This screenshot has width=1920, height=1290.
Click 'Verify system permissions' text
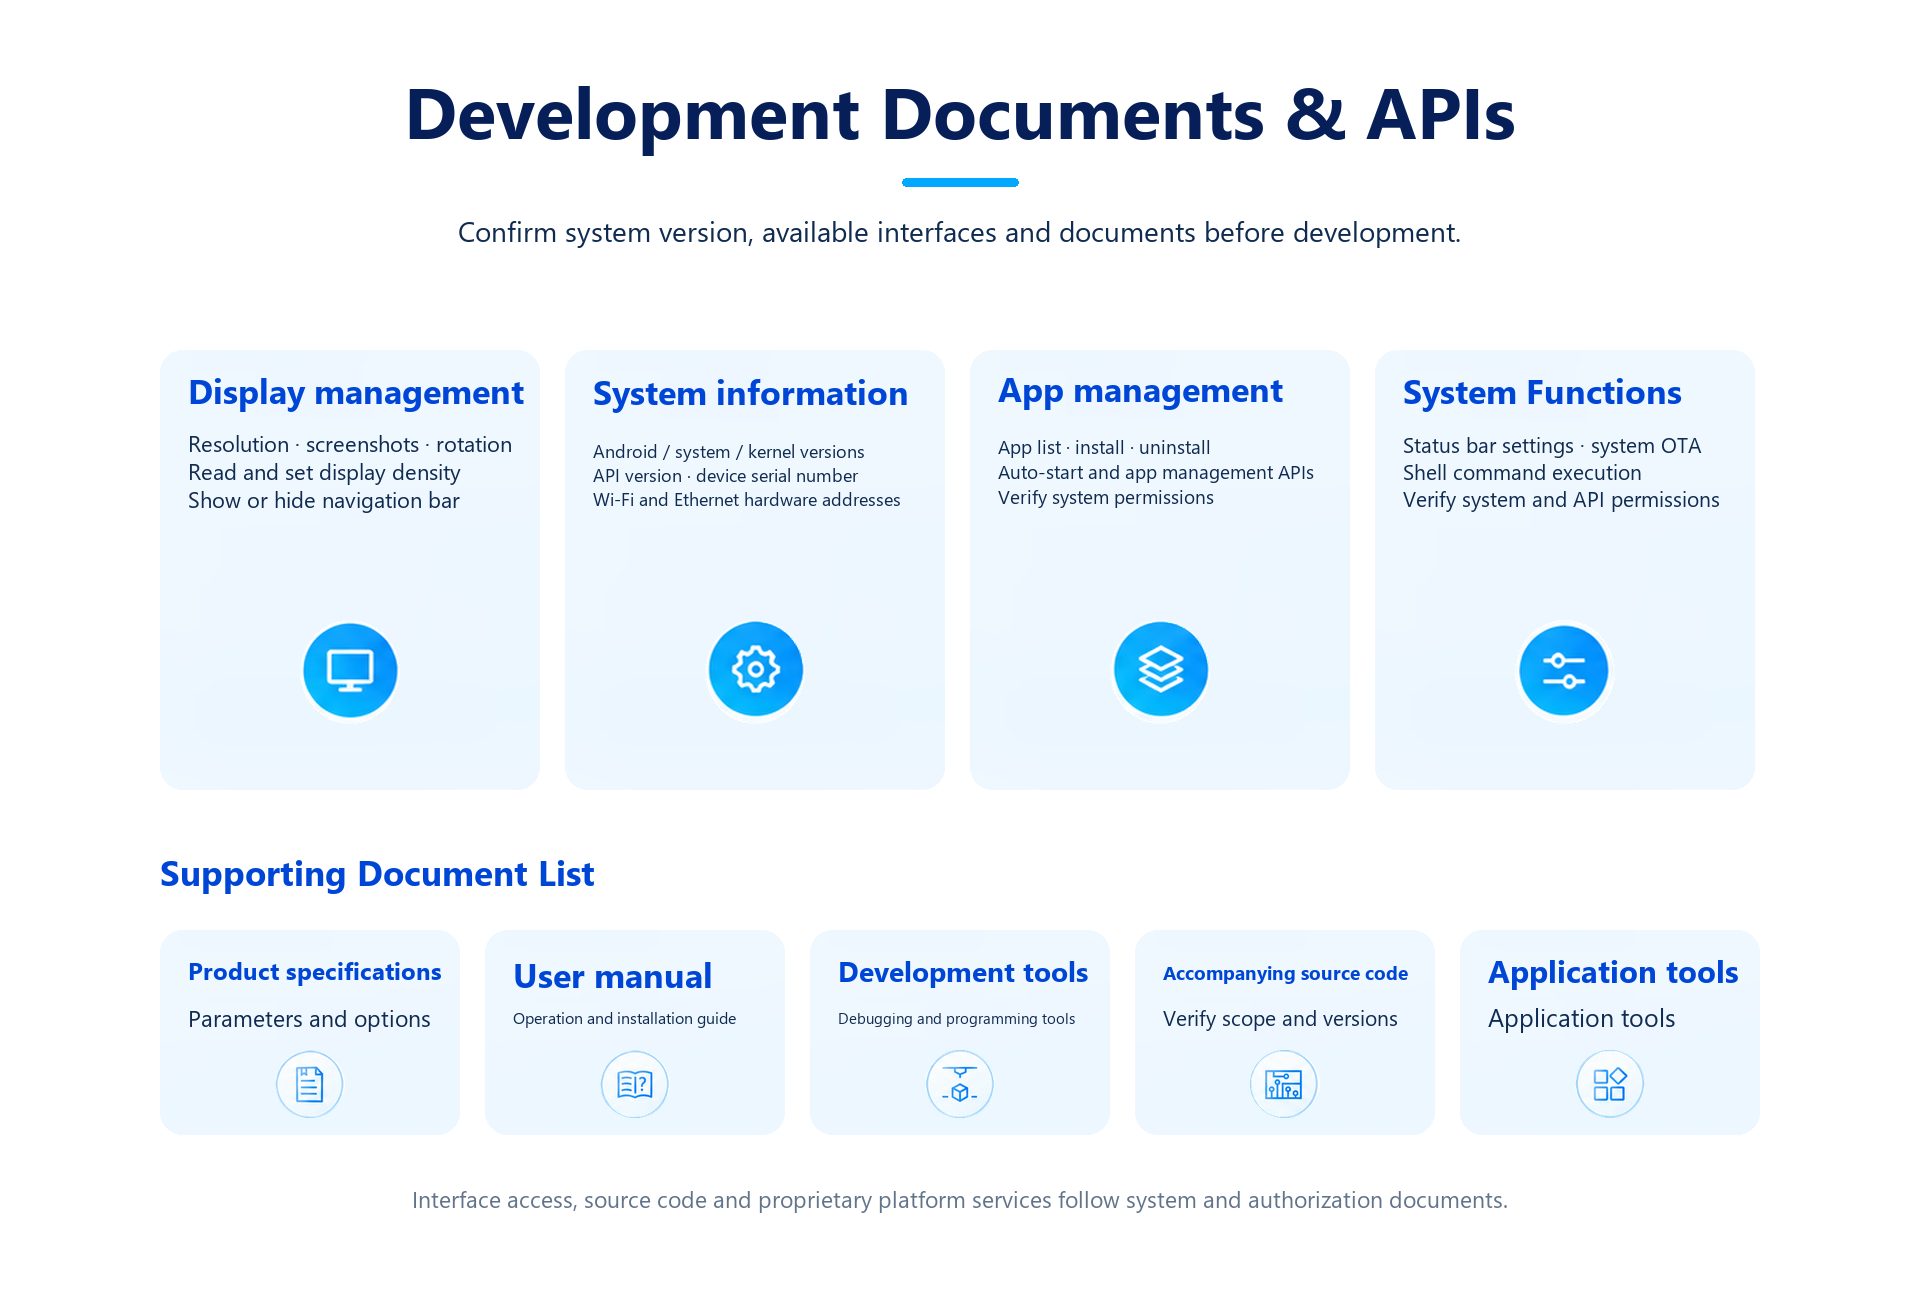(1106, 497)
